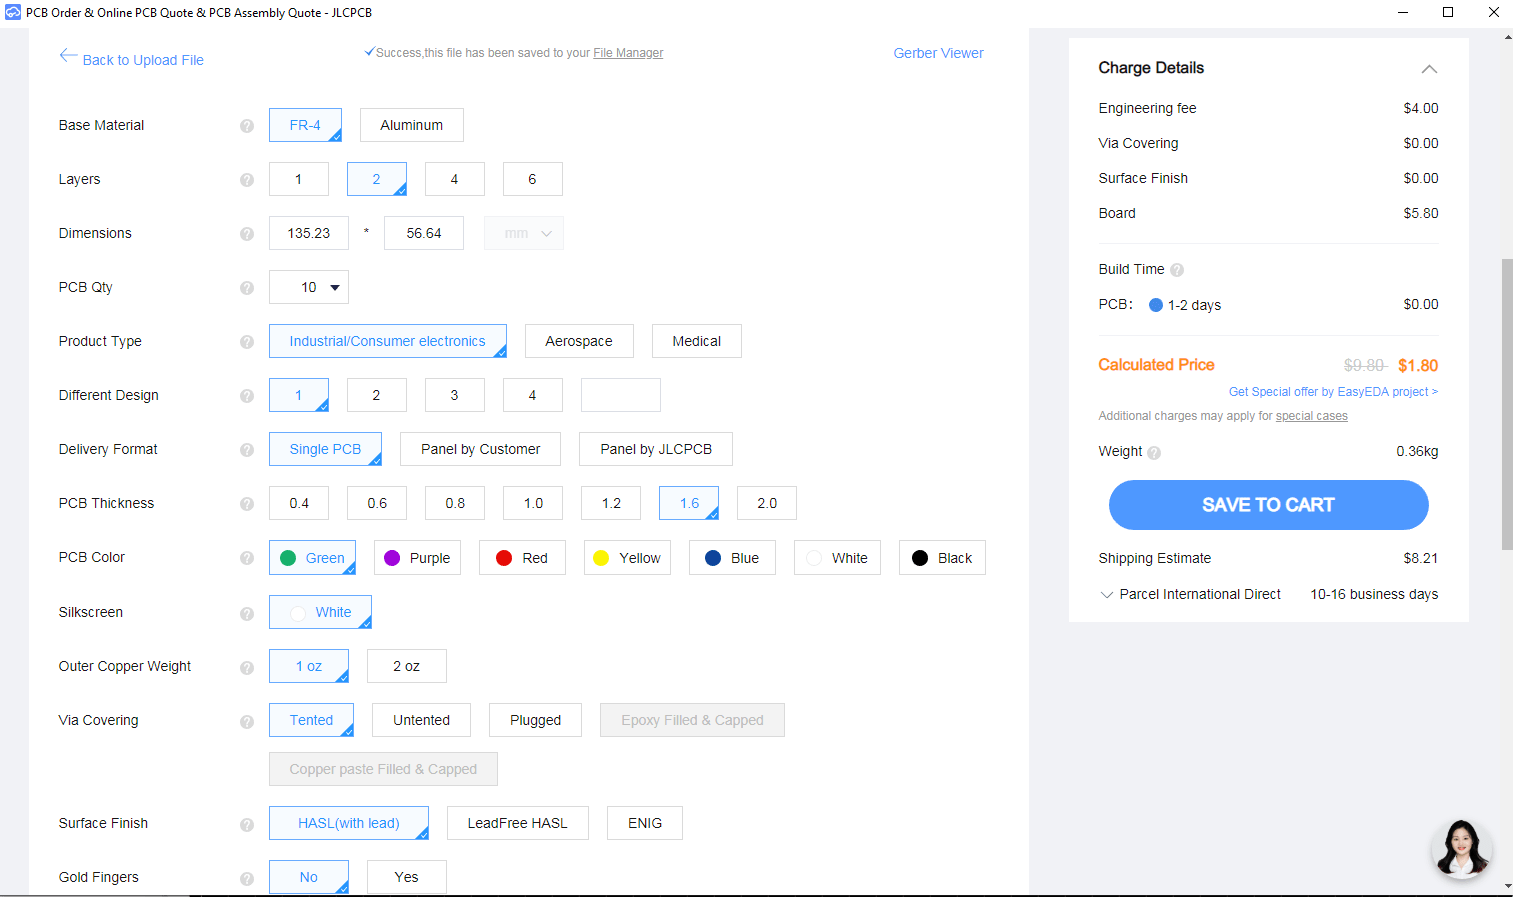Choose ENIG surface finish
The image size is (1513, 897).
(x=645, y=823)
